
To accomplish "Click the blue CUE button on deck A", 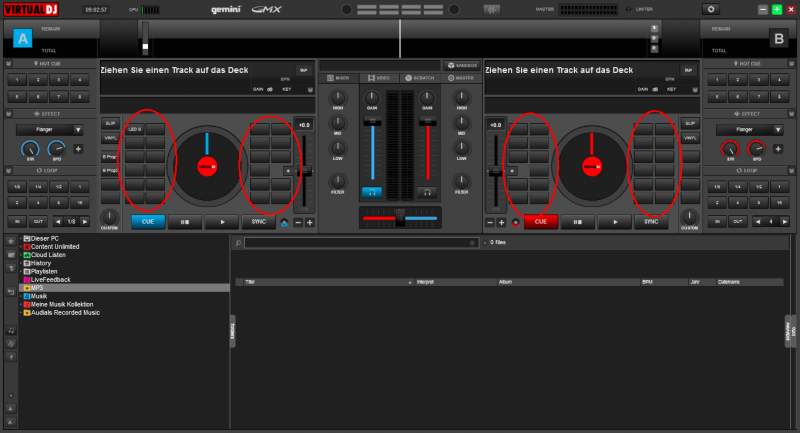I will click(x=148, y=222).
